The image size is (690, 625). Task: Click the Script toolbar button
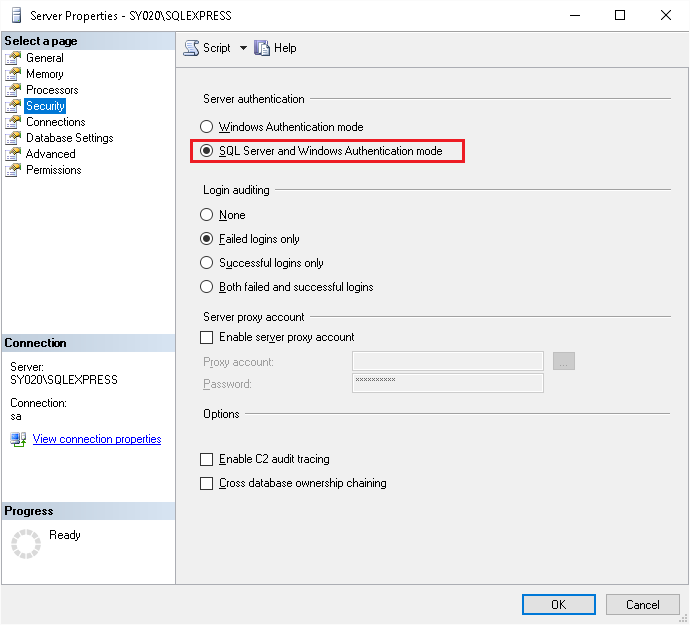click(208, 48)
